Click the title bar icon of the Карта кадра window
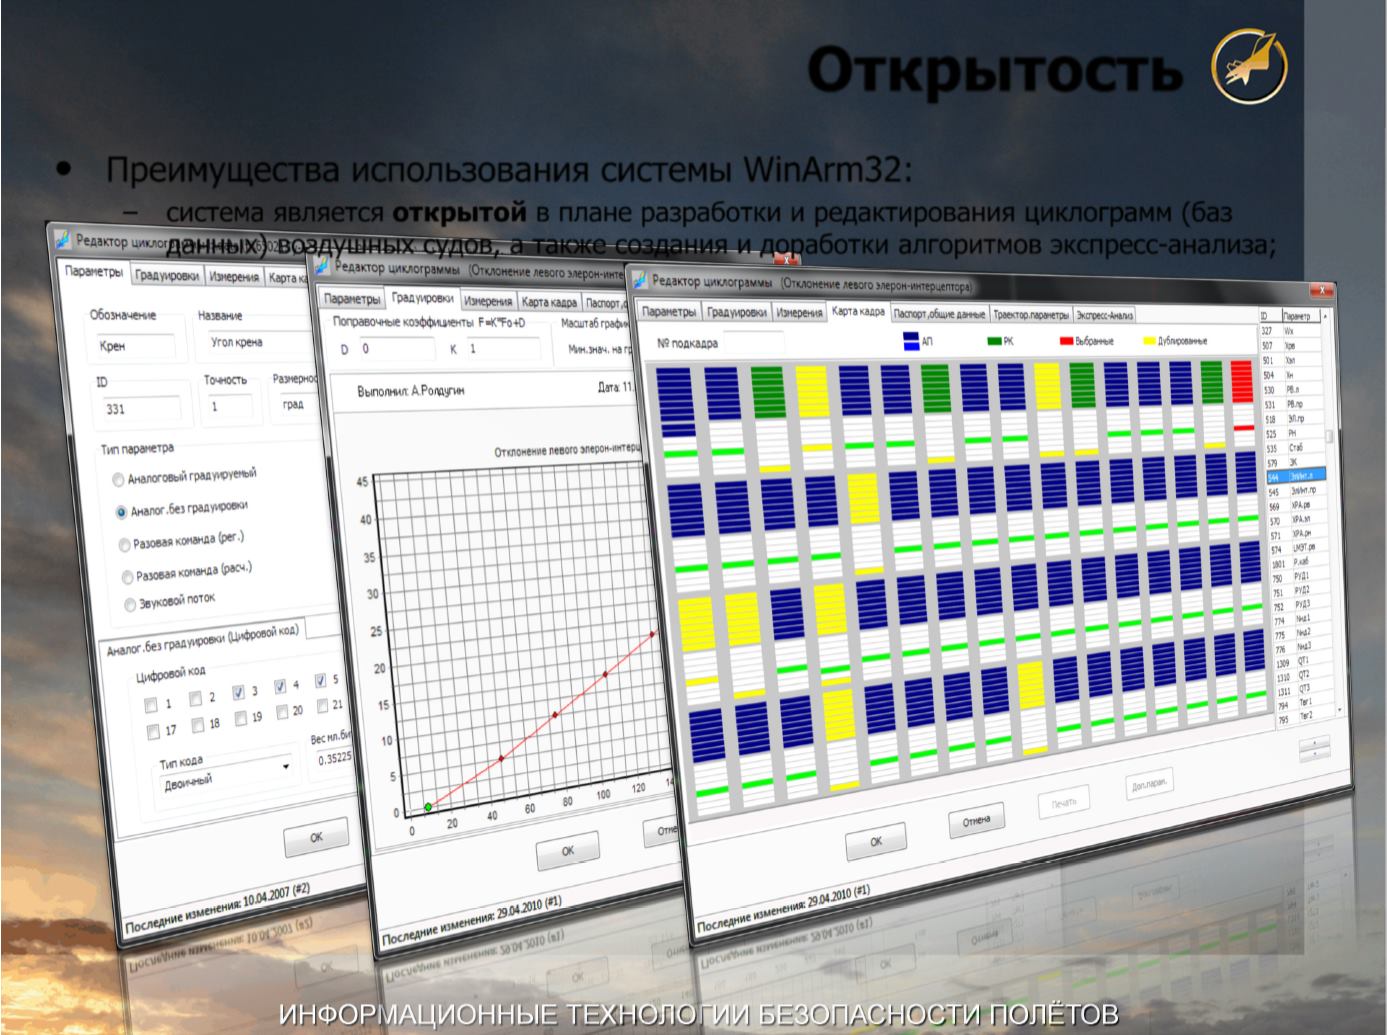This screenshot has height=1035, width=1387. 638,281
